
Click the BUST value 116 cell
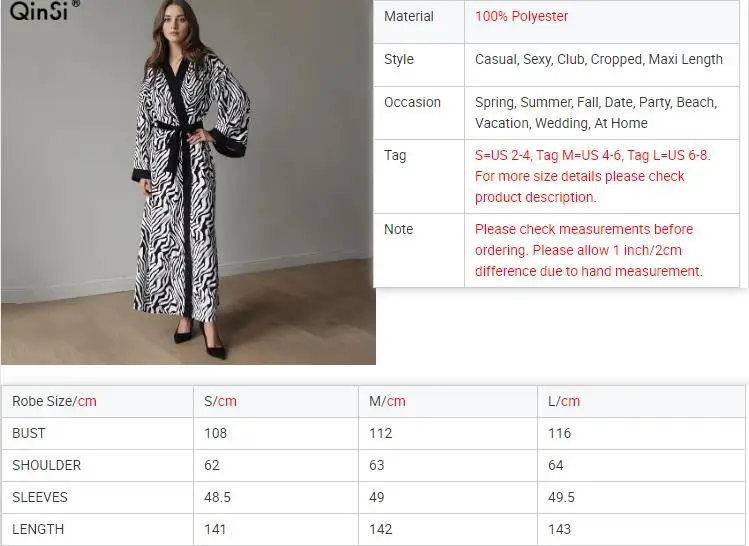tap(559, 433)
